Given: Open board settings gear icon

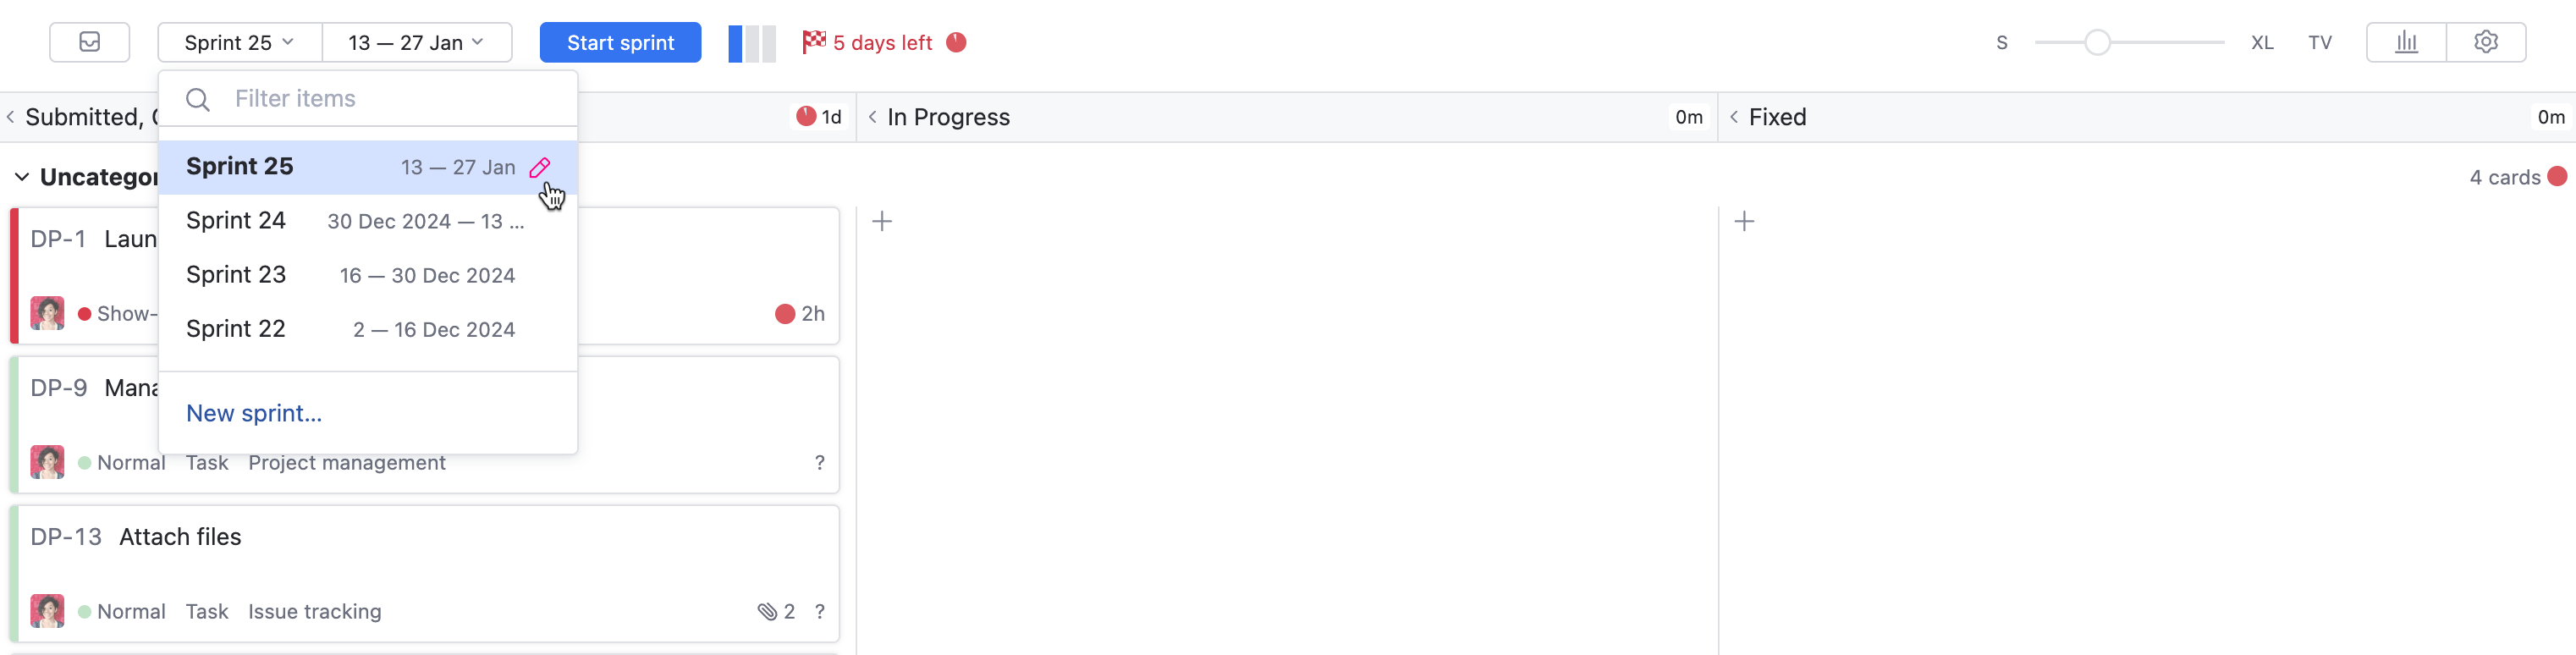Looking at the screenshot, I should [2486, 42].
